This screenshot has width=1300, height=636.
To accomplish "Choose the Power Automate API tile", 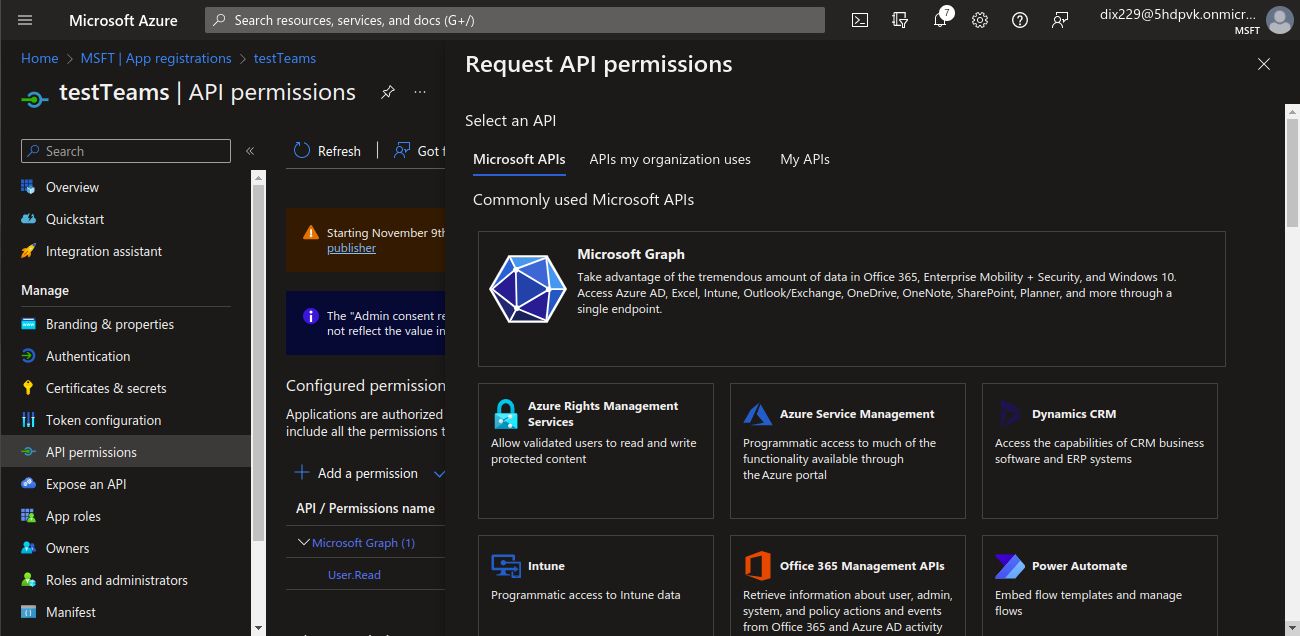I will [x=1099, y=586].
